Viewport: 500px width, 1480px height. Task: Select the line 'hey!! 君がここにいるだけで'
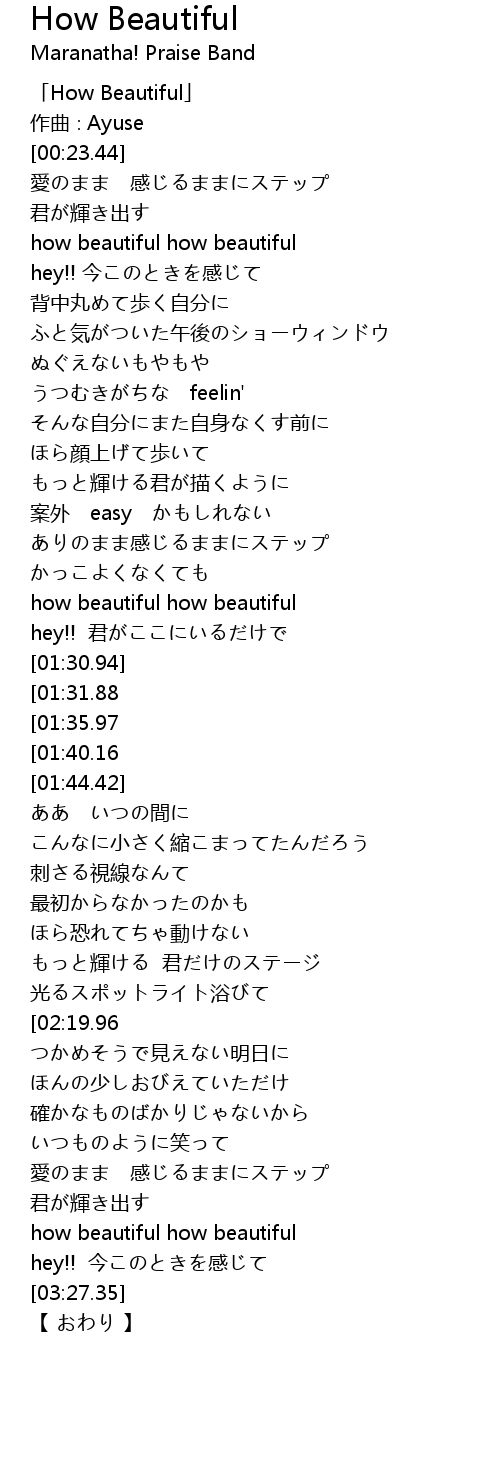point(159,633)
